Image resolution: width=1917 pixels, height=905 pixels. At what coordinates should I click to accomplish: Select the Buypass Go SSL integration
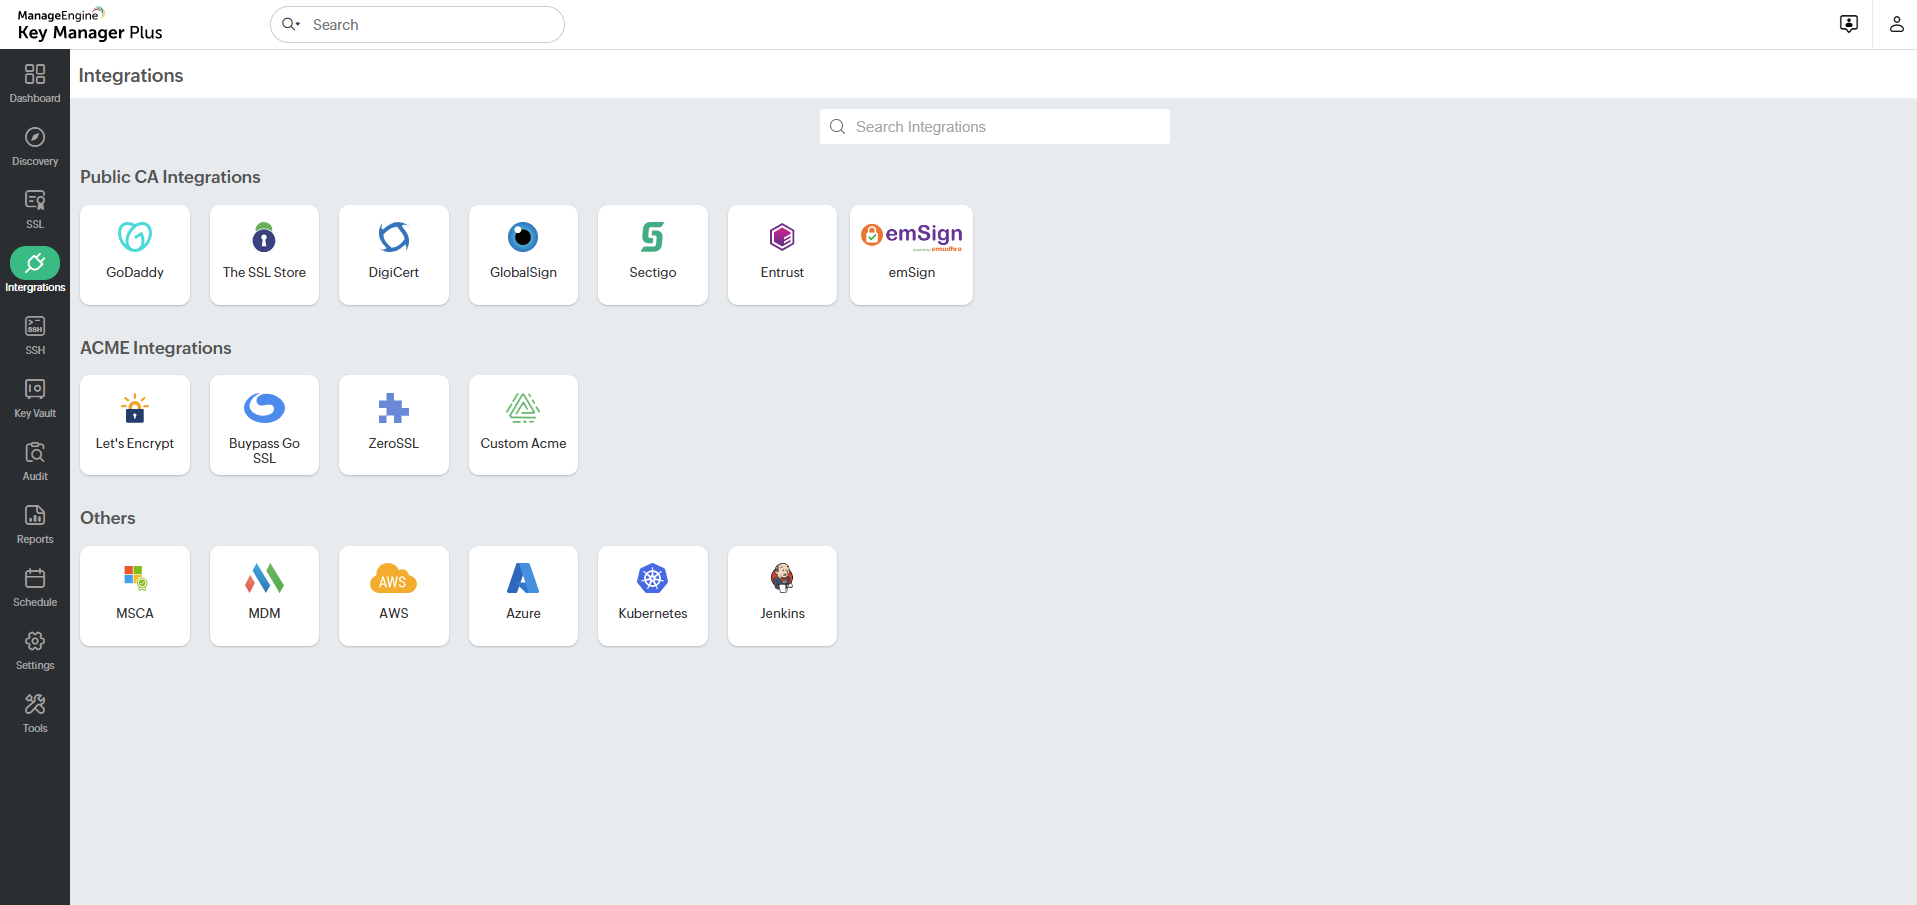[x=264, y=425]
